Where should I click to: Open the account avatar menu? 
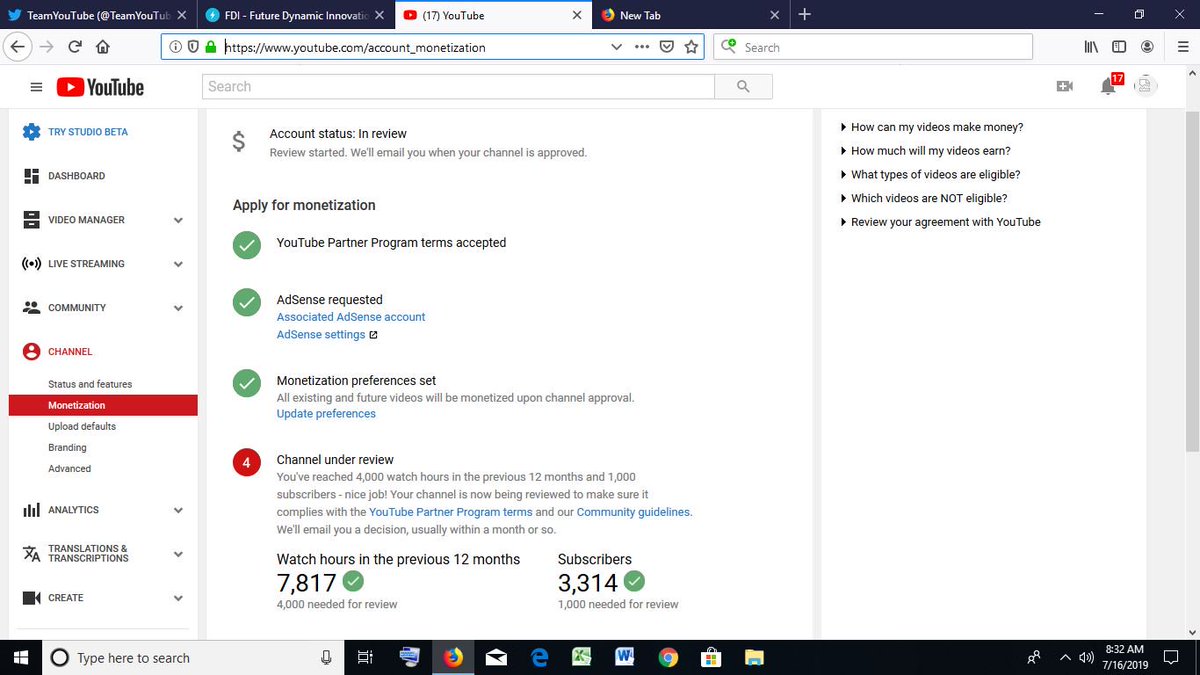coord(1146,87)
